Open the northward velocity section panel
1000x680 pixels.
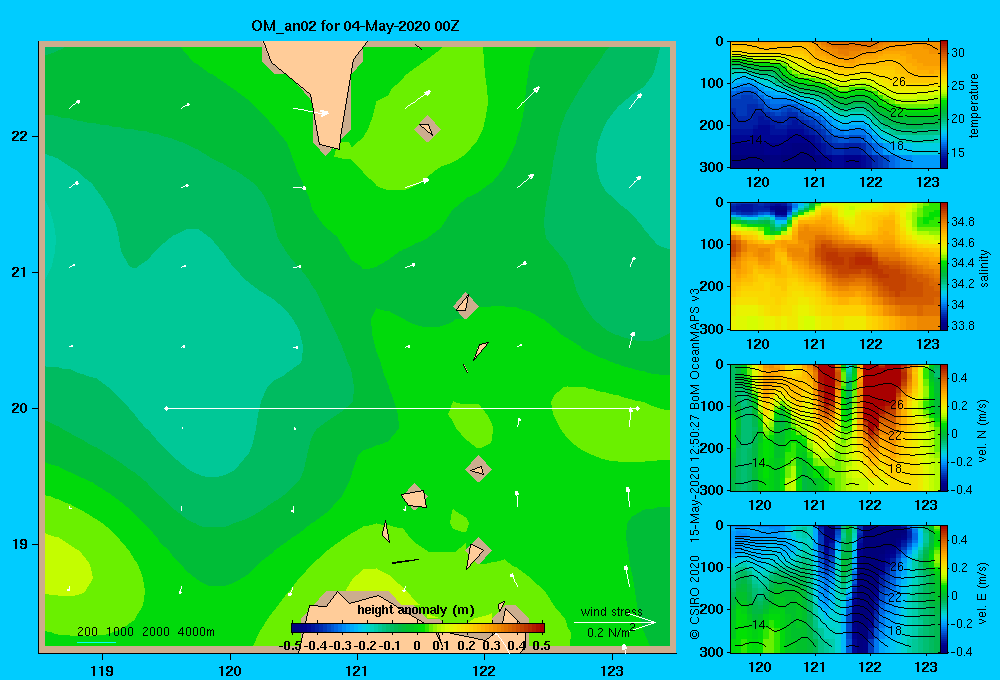pos(835,427)
